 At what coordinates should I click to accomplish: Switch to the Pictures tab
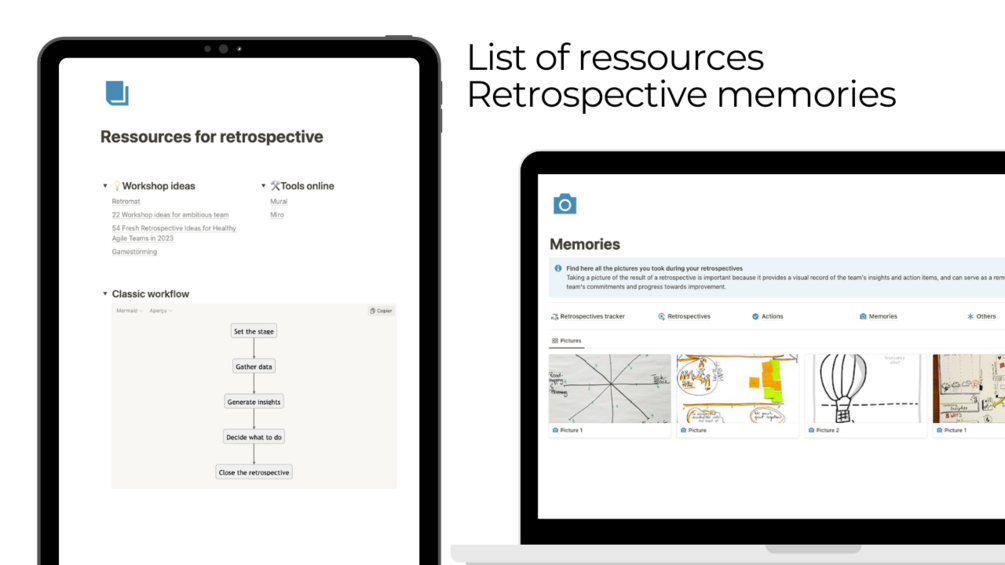[x=567, y=341]
